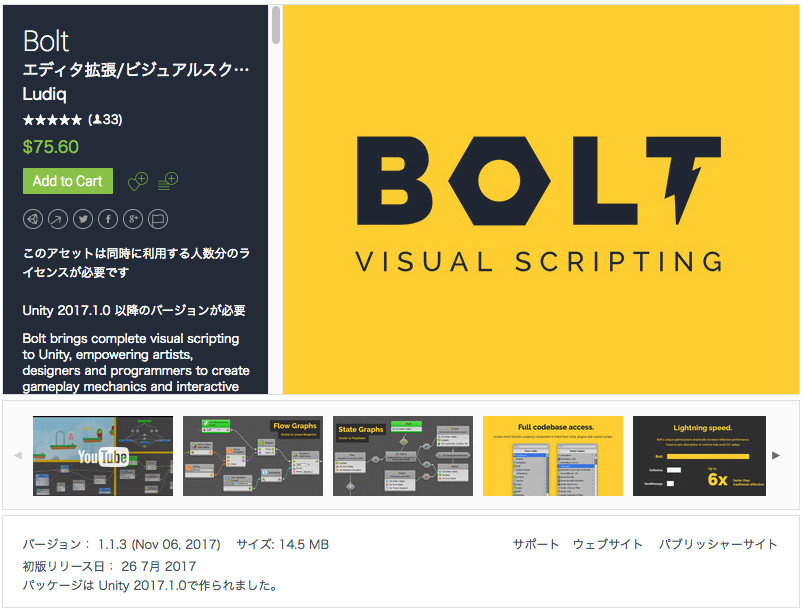Visit the パブリッシャーサイト link
The height and width of the screenshot is (611, 802).
718,544
